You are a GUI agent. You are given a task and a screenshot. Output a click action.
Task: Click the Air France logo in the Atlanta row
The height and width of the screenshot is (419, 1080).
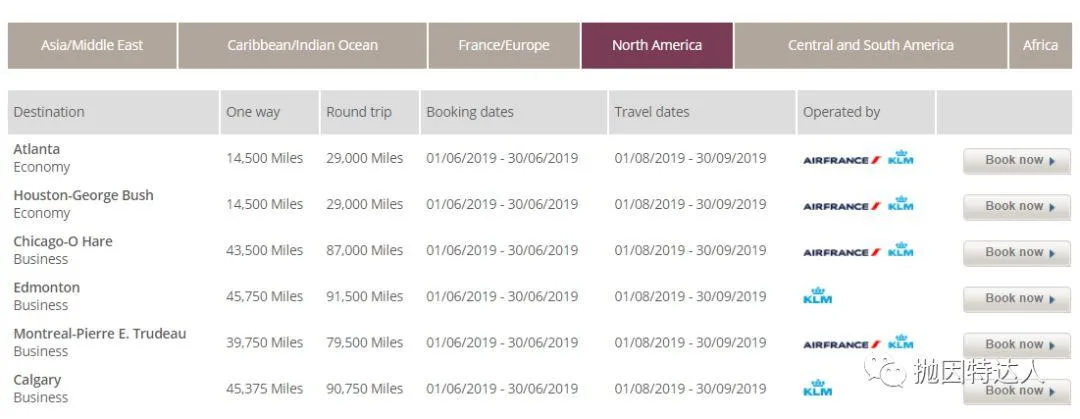841,160
